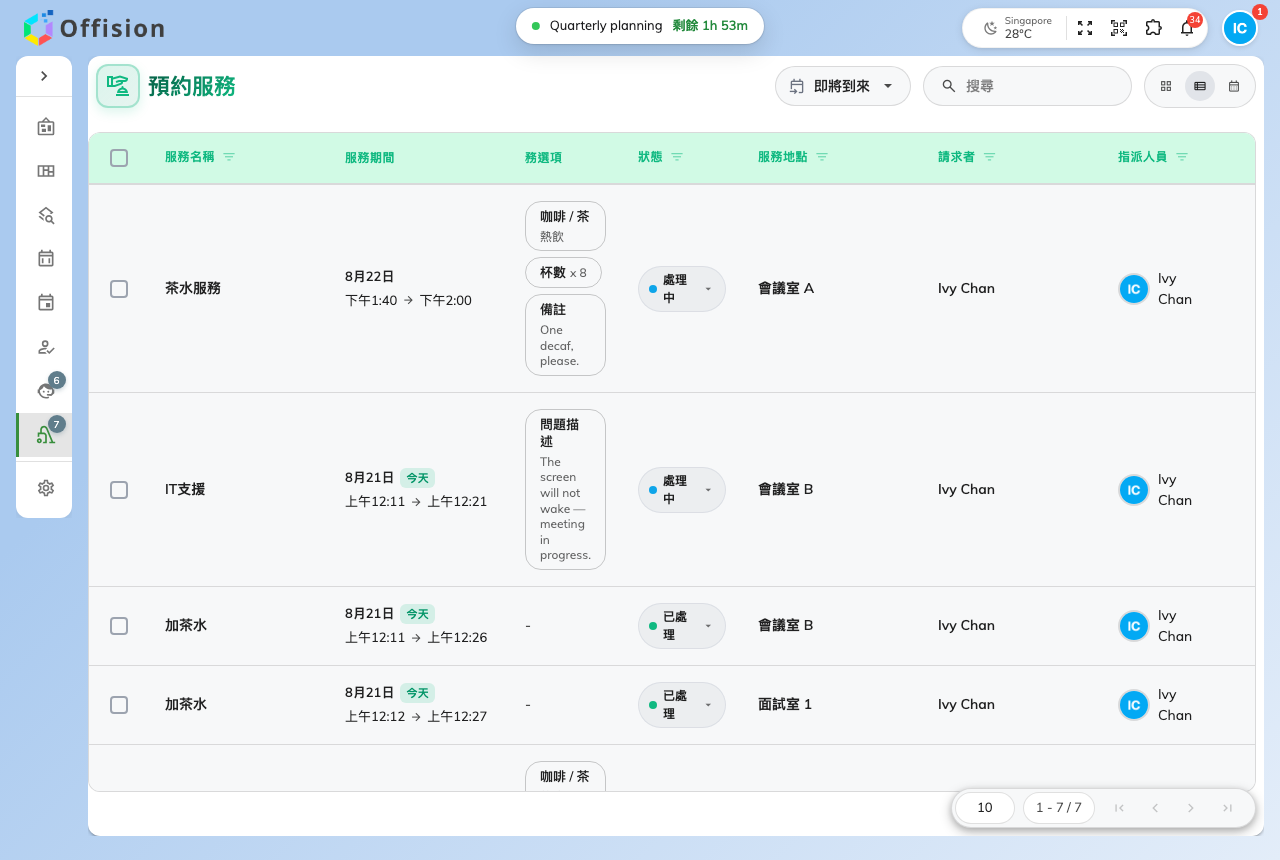Open the IC user avatar menu
Screen dimensions: 1280x860
(x=1240, y=28)
